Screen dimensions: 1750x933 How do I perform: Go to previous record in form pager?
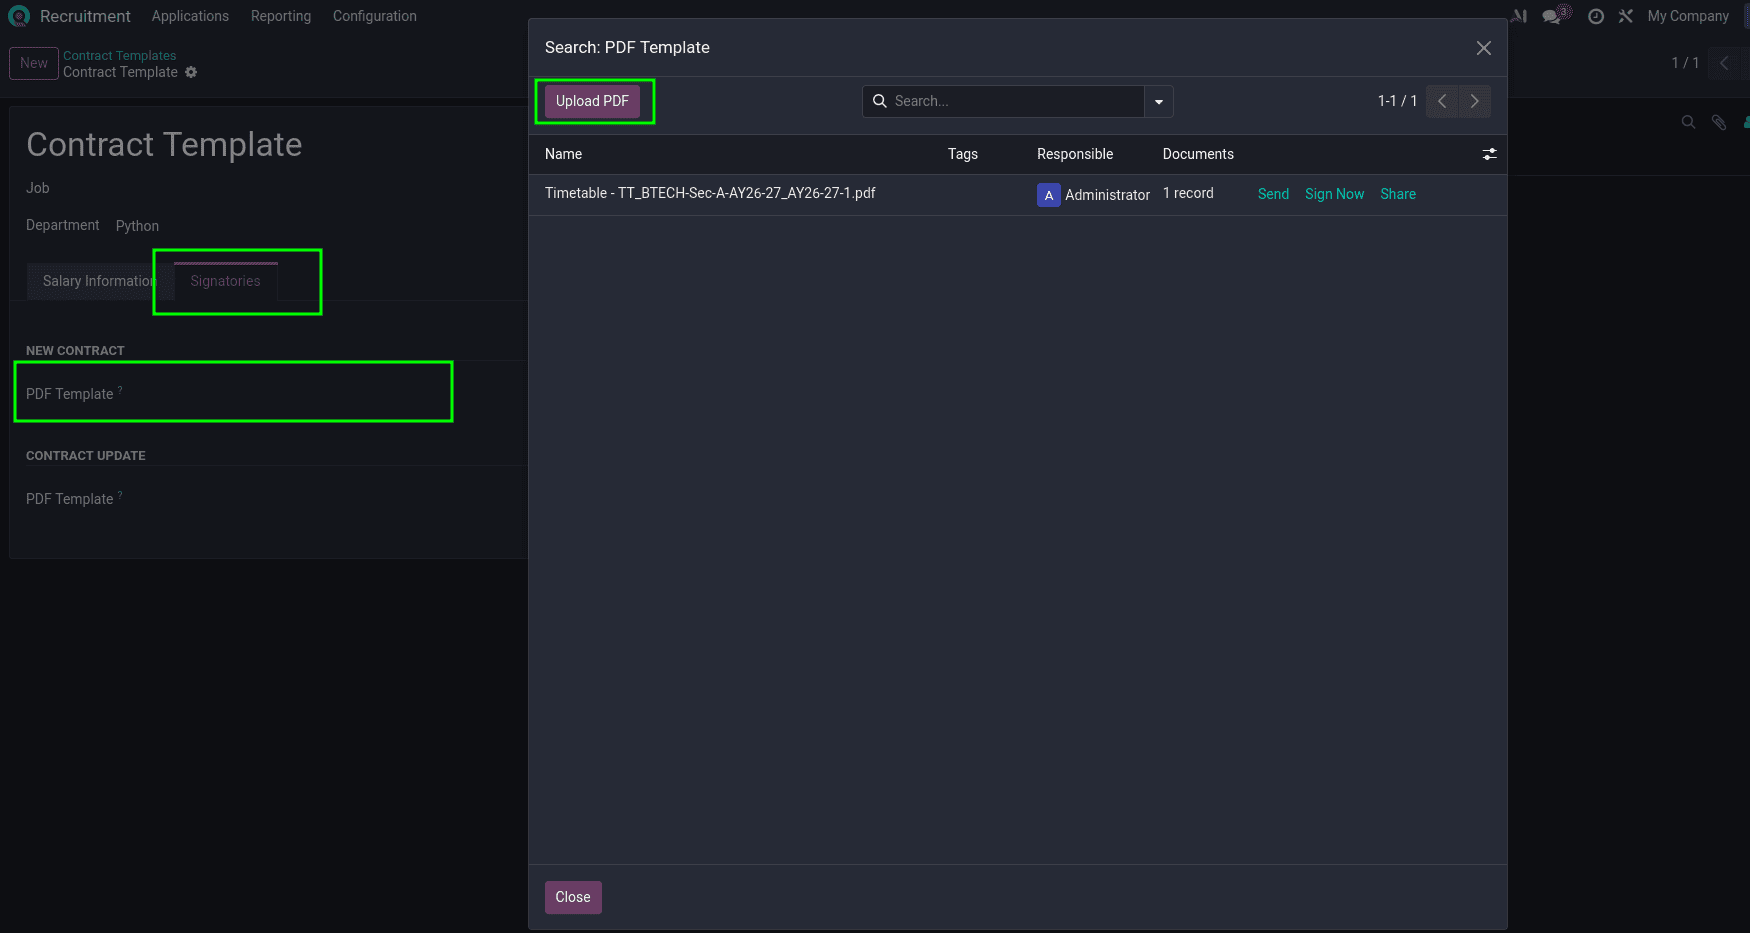tap(1724, 63)
